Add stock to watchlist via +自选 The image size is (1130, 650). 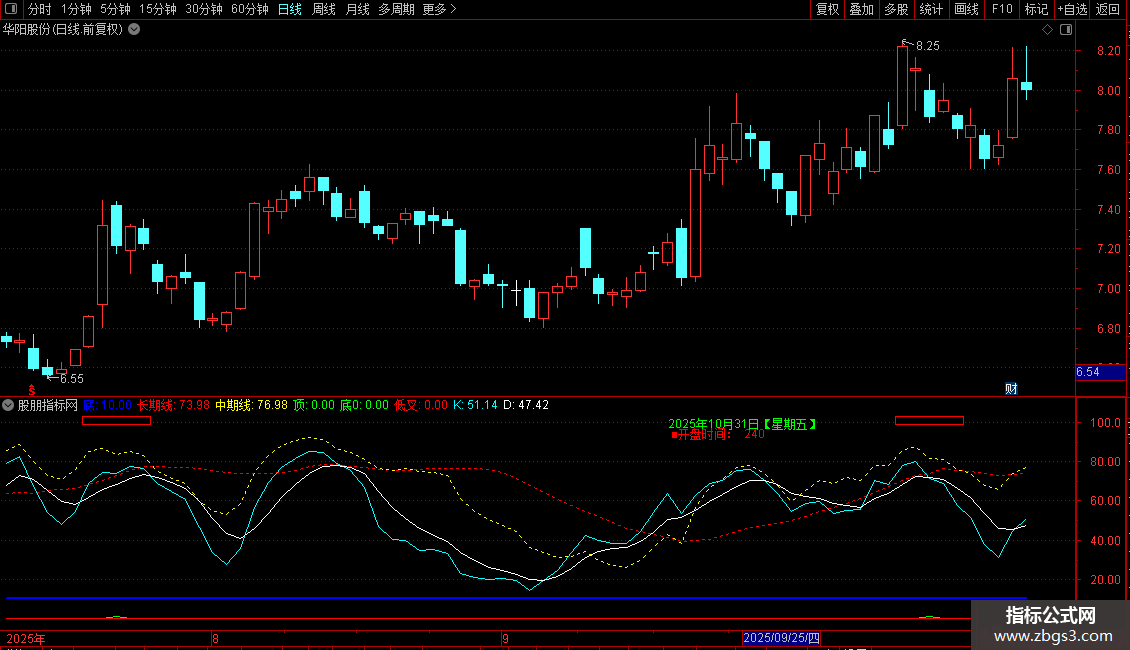pos(1072,9)
